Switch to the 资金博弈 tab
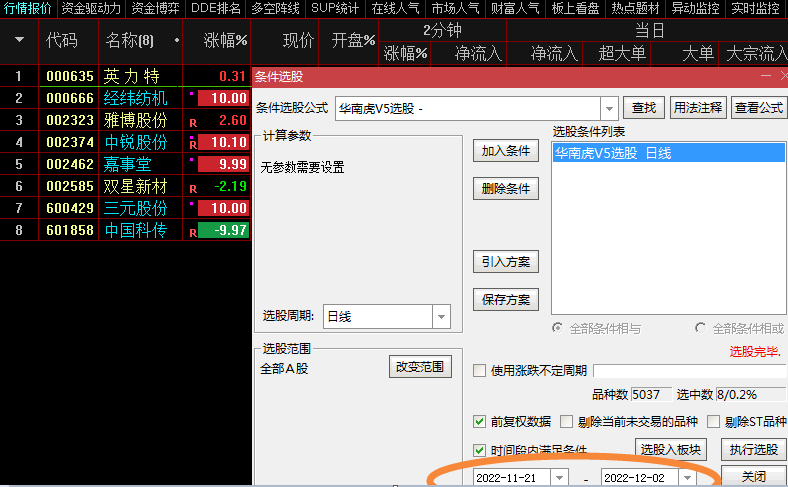 pos(155,9)
